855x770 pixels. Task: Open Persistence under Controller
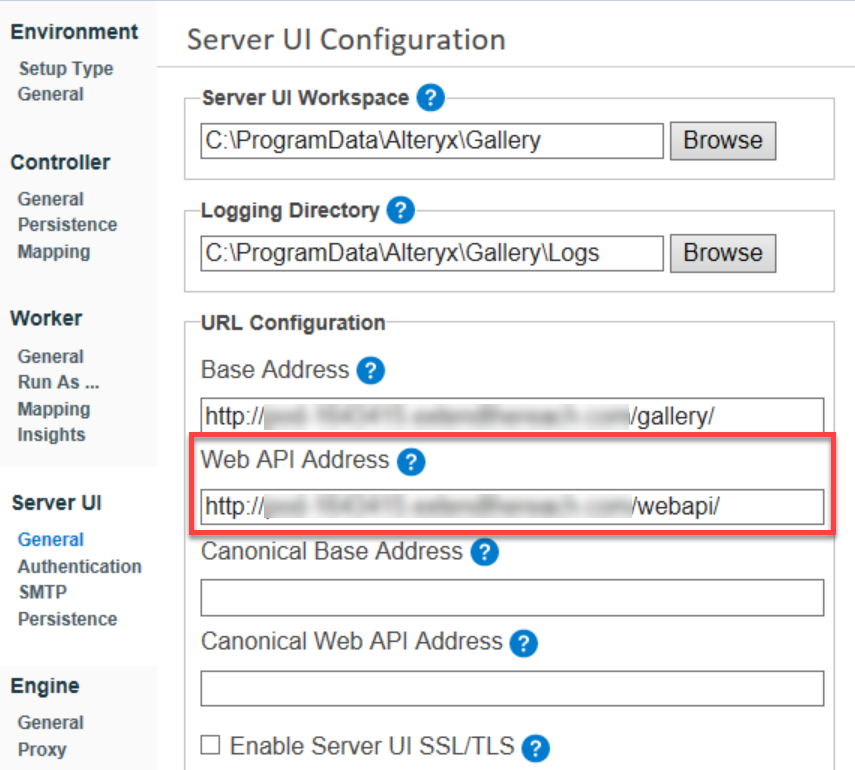(x=67, y=224)
